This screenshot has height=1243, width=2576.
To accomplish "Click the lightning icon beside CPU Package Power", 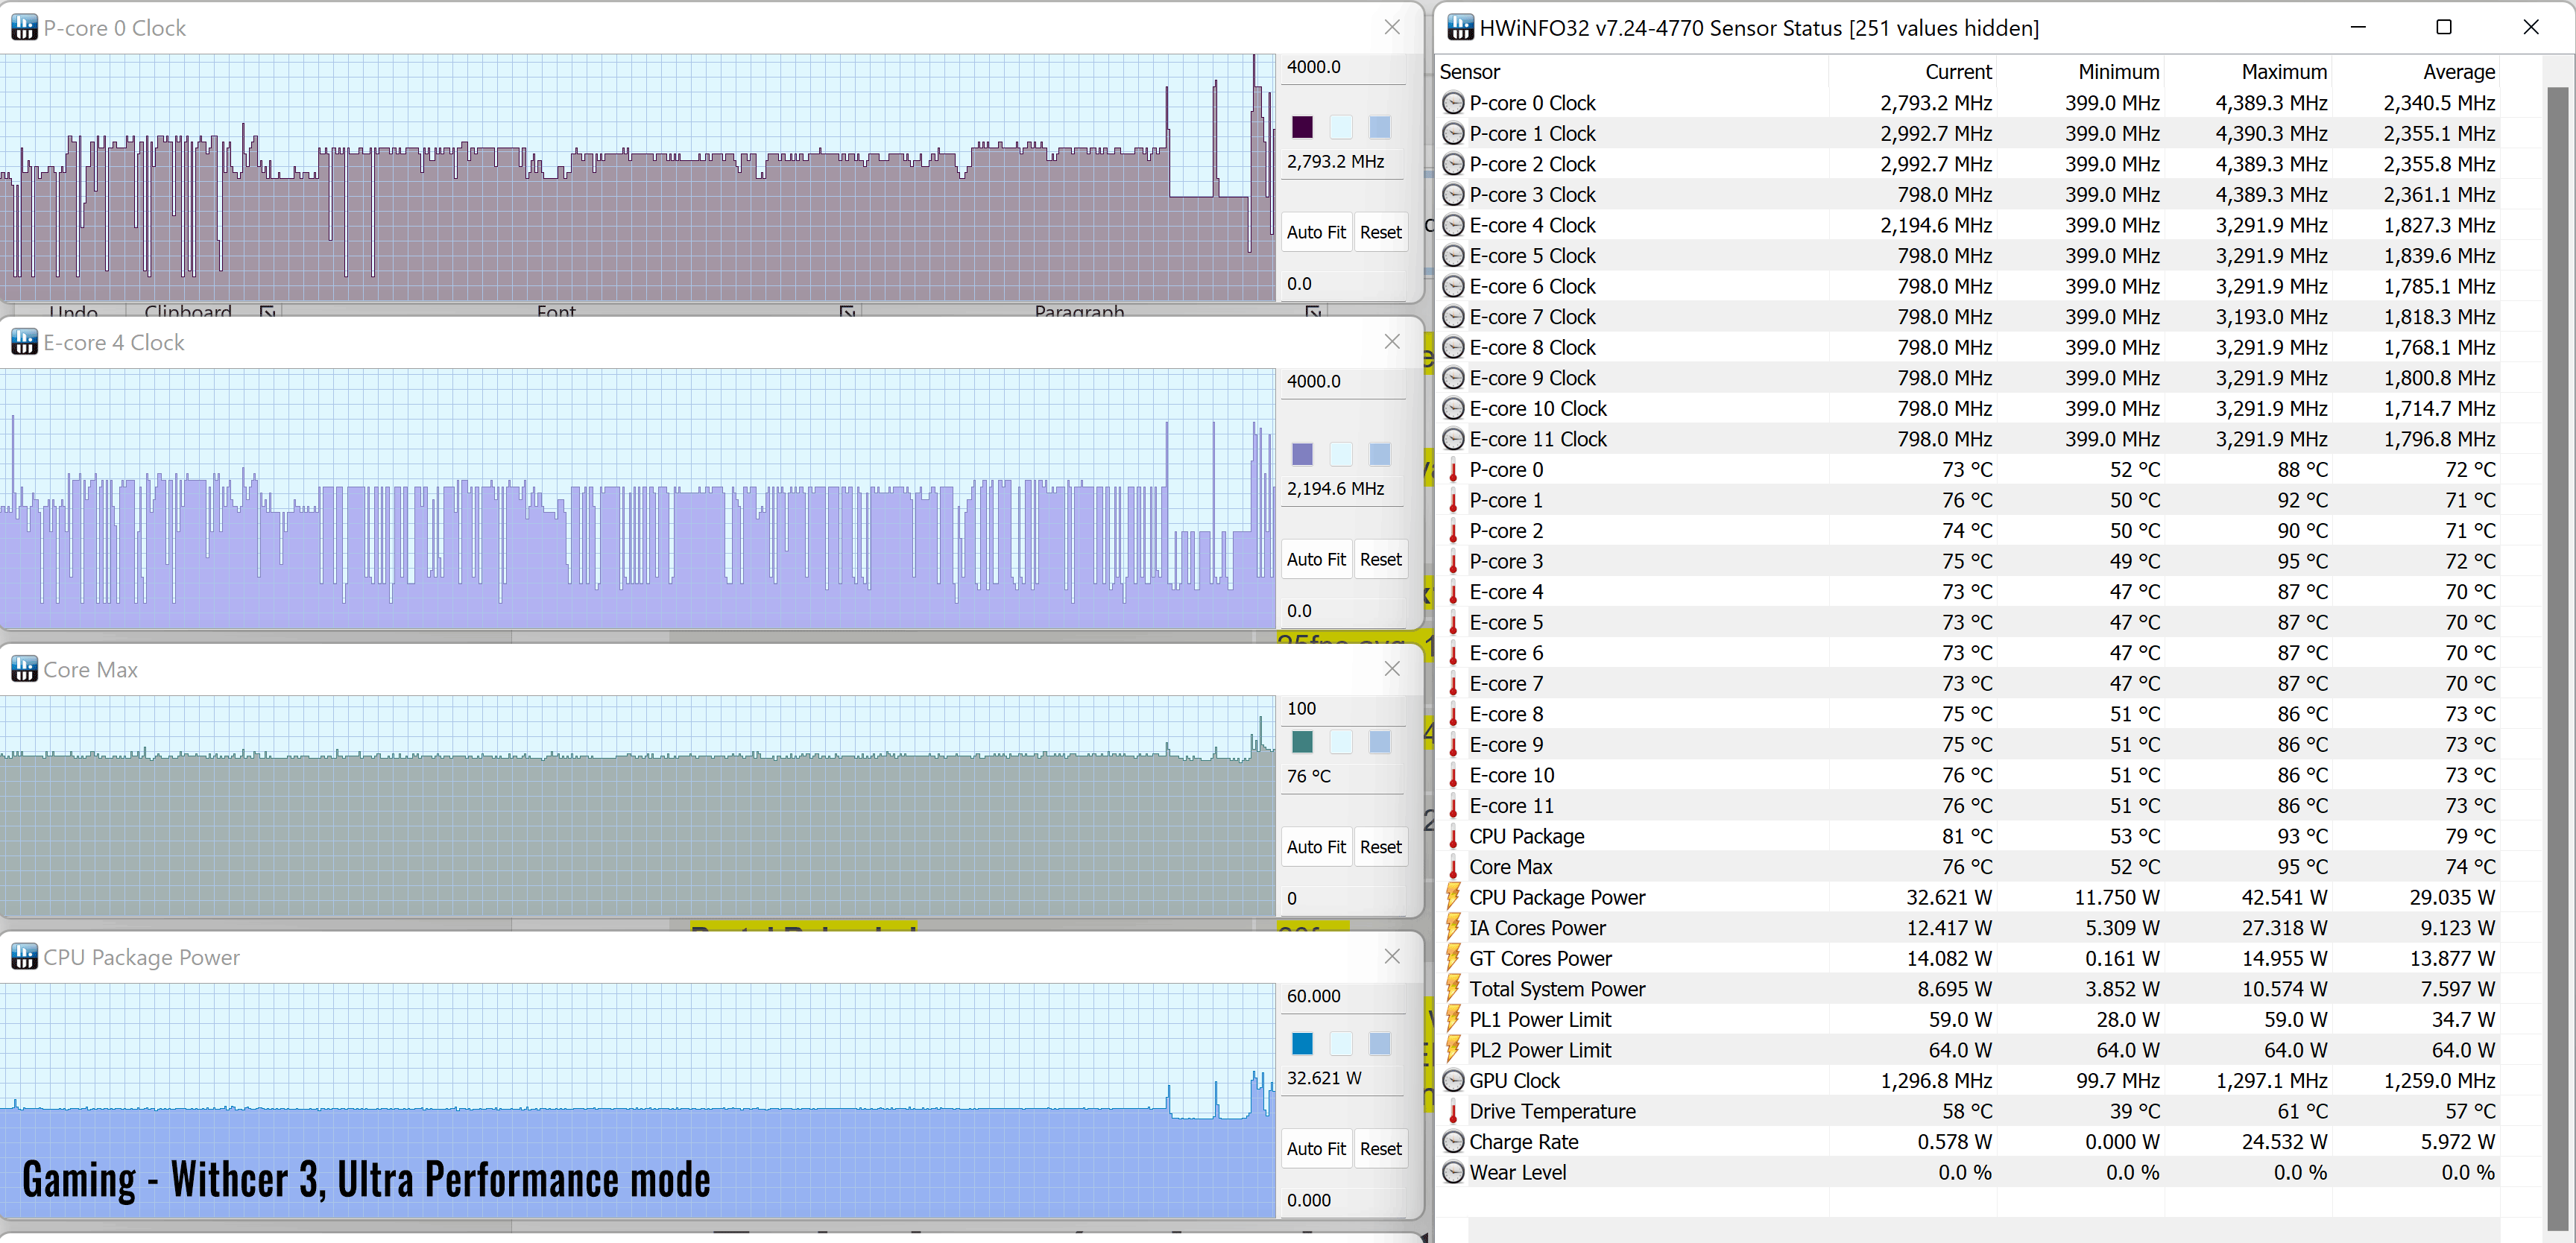I will click(1453, 897).
